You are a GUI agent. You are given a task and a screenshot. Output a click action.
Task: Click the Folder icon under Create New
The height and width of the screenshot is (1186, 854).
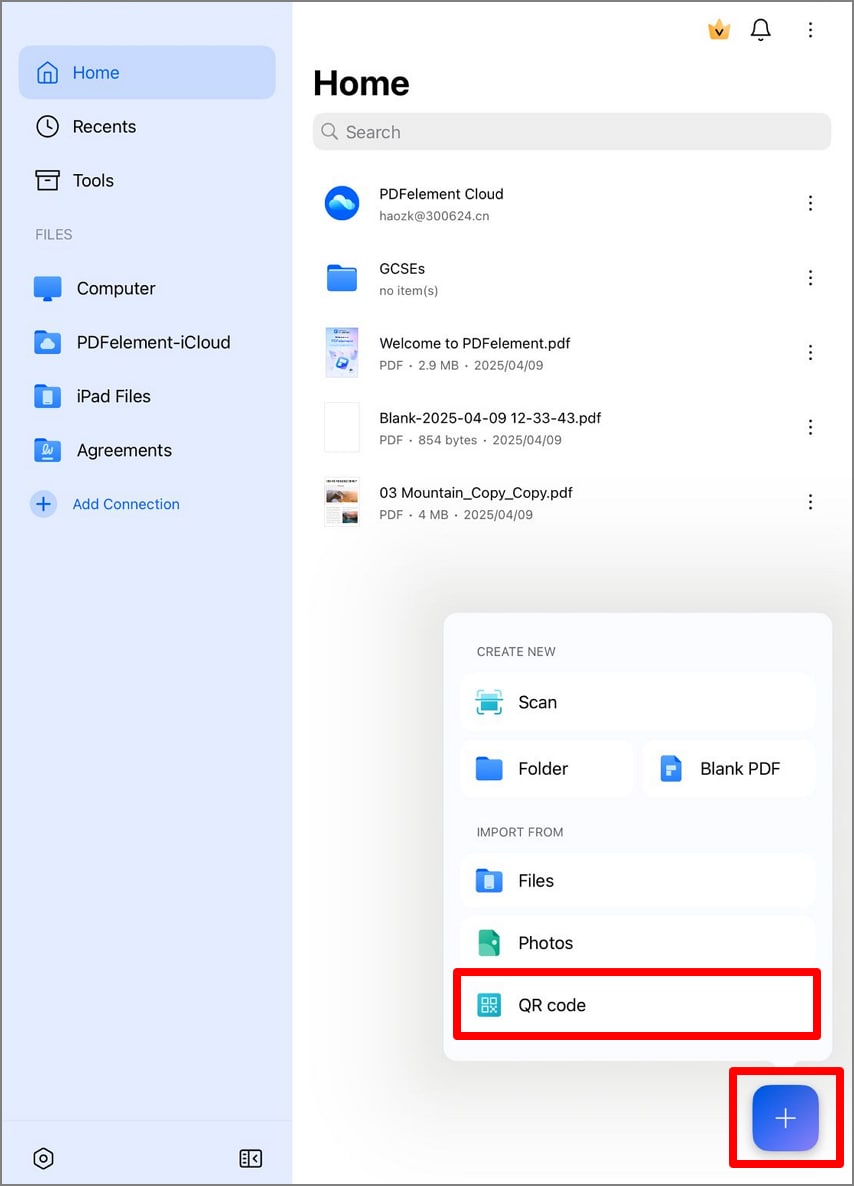[489, 768]
